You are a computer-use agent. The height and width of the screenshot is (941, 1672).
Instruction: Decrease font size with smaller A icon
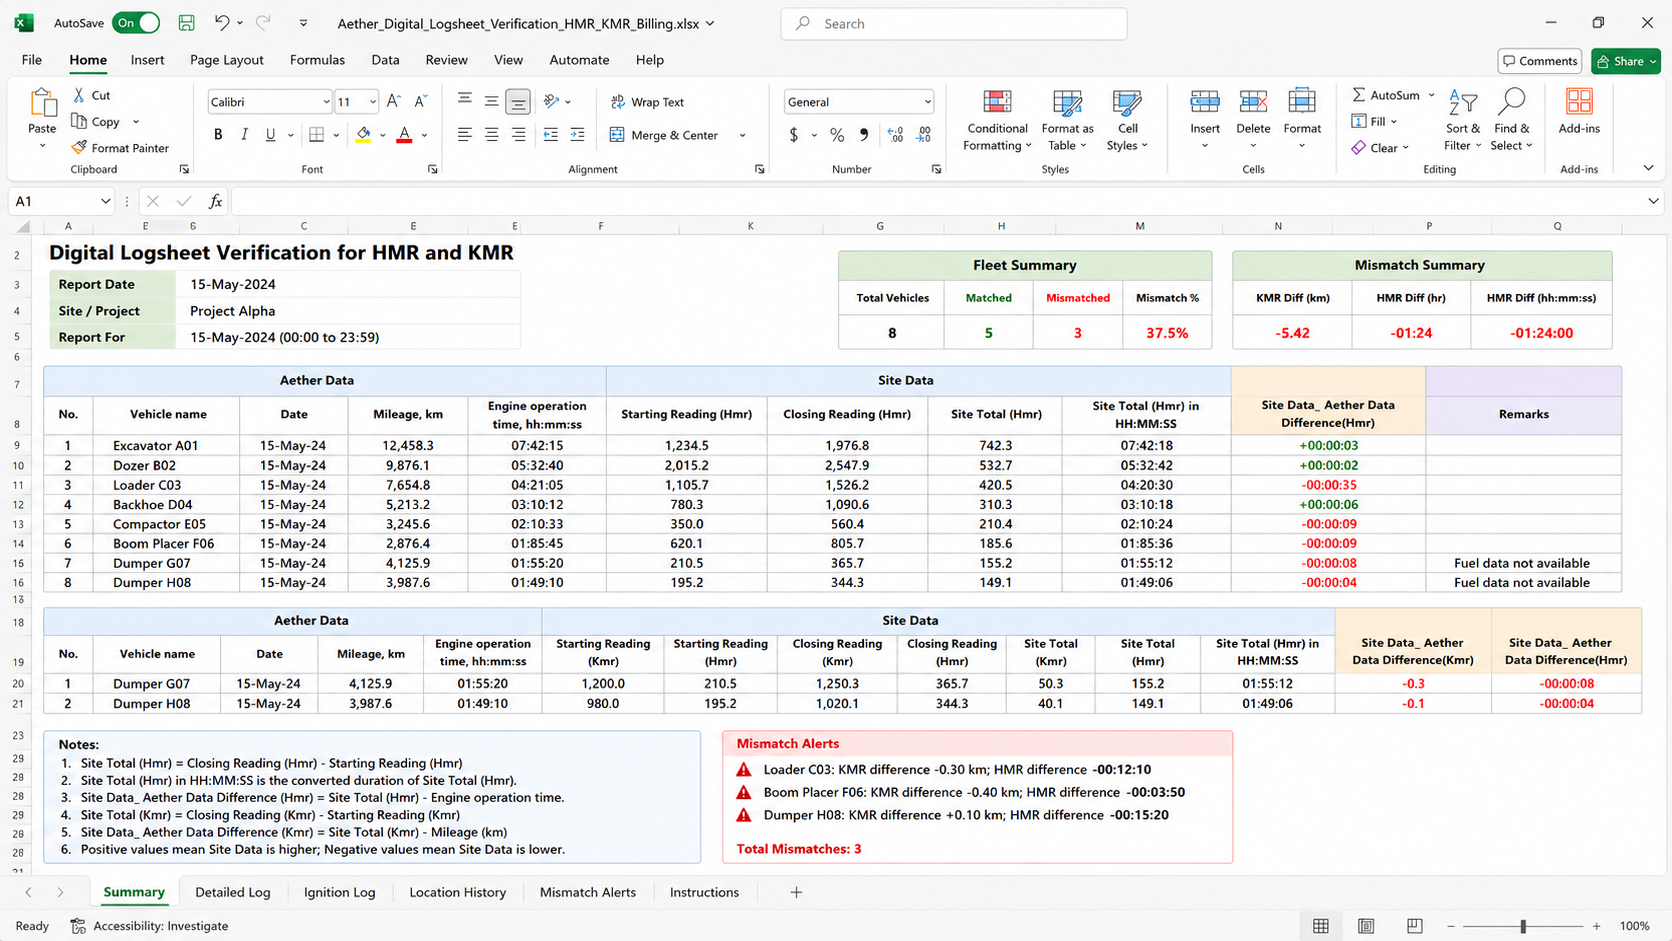tap(421, 101)
